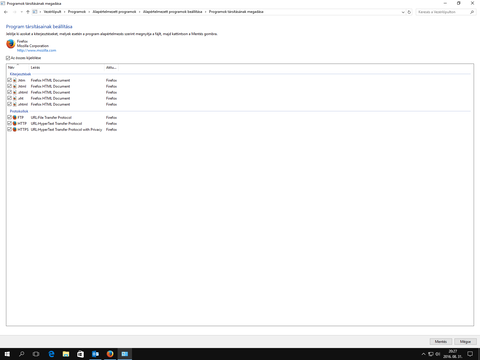Open the address bar history dropdown
The height and width of the screenshot is (360, 480).
pyautogui.click(x=403, y=12)
